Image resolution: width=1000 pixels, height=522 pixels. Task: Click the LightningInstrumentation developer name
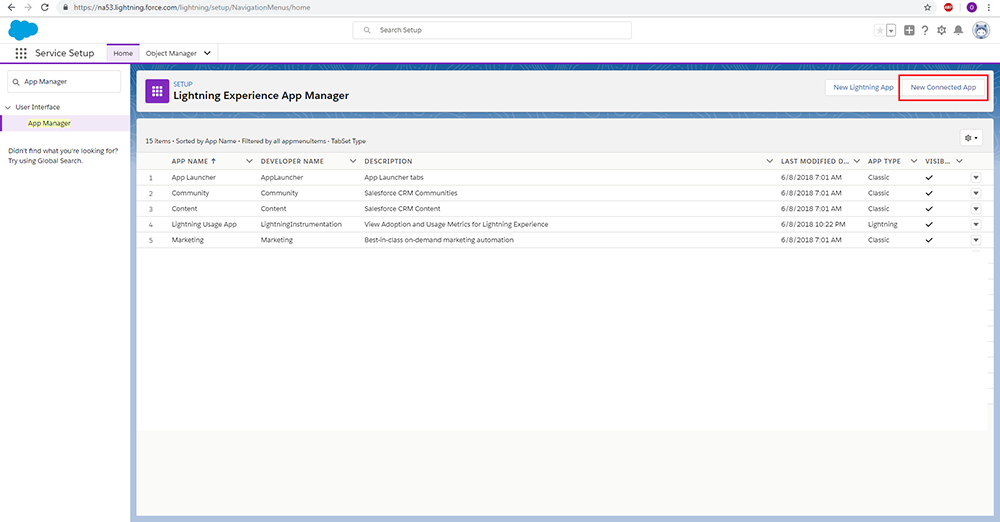pyautogui.click(x=301, y=225)
